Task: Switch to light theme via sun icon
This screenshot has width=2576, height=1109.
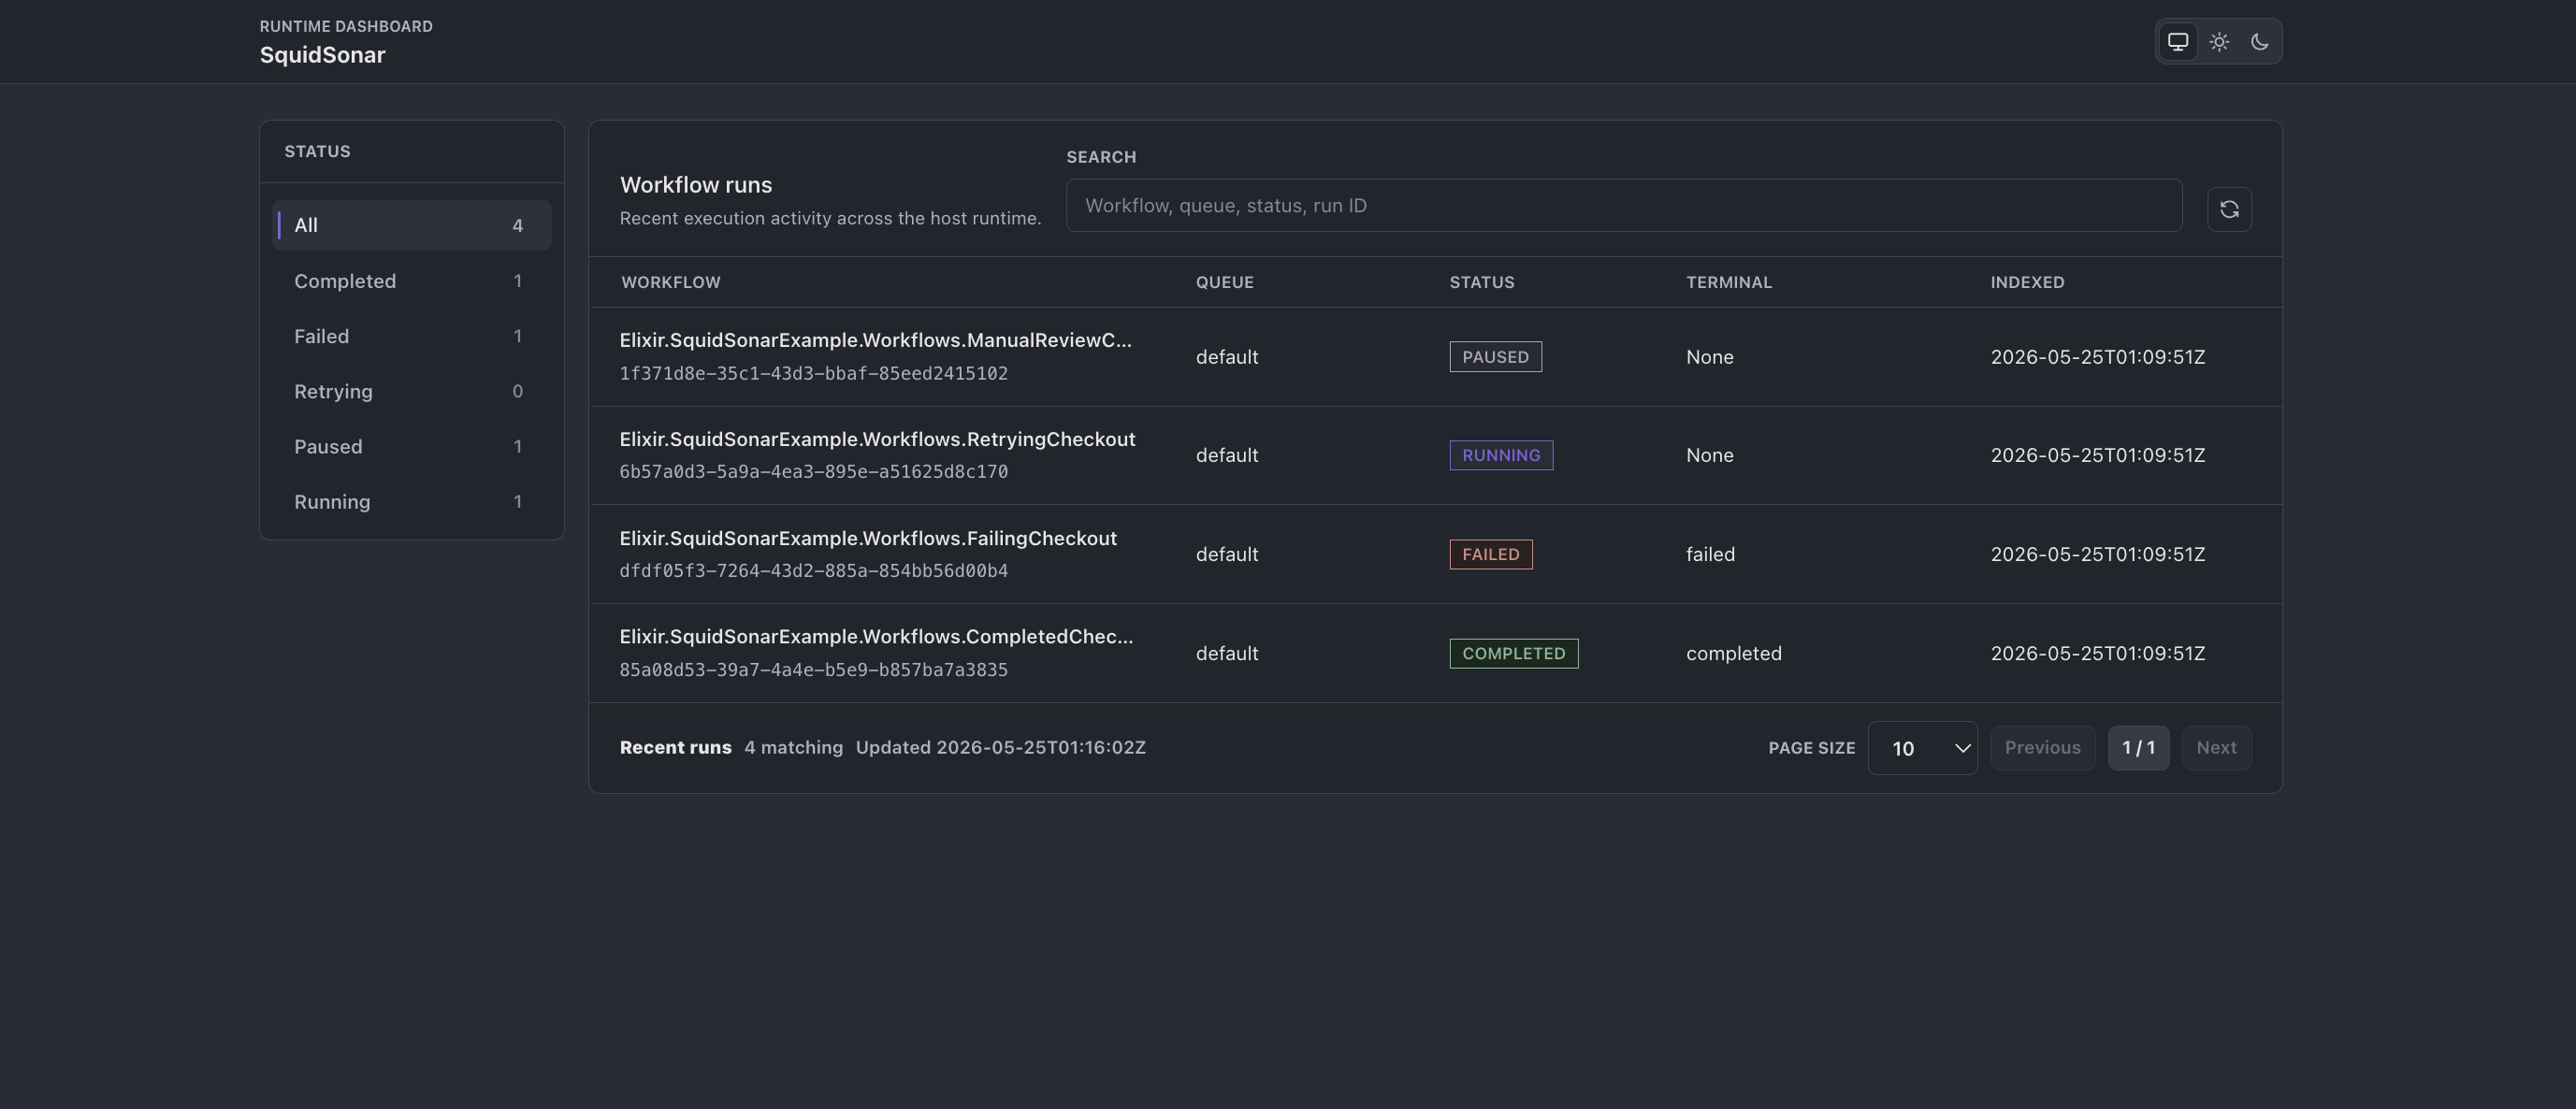Action: (2219, 41)
